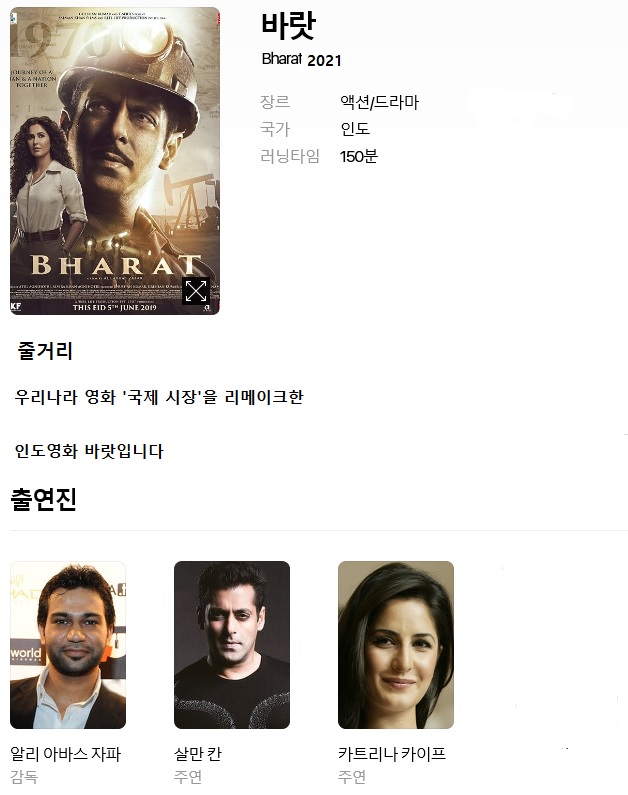This screenshot has height=795, width=628.
Task: Click the movie title 바랏
Action: tap(288, 25)
